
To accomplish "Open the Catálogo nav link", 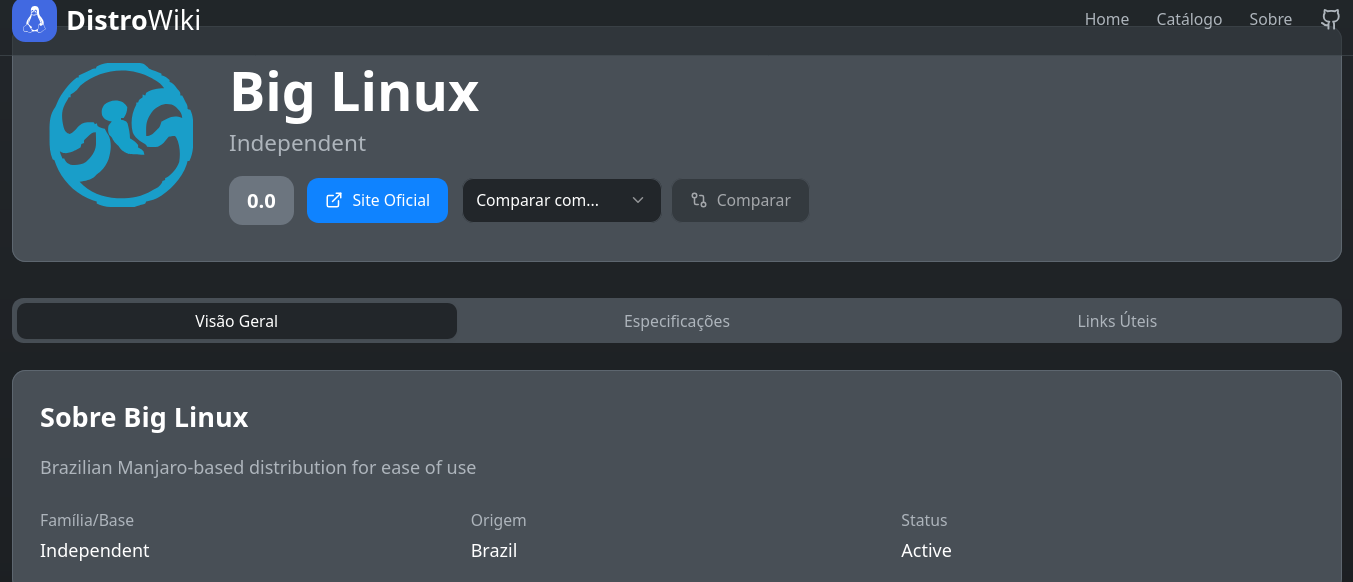I will (1189, 19).
